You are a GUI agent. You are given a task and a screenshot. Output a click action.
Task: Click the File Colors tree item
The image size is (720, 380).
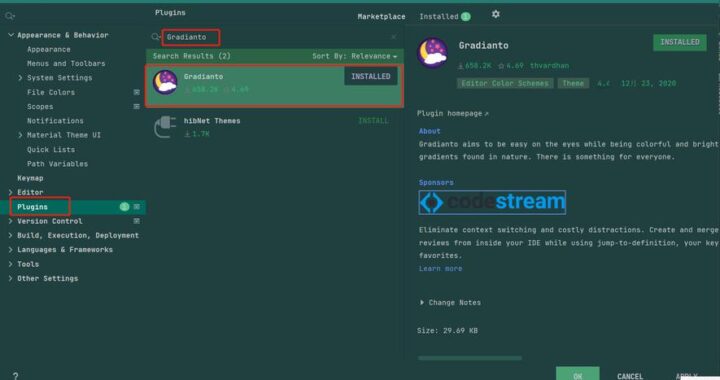click(x=51, y=92)
